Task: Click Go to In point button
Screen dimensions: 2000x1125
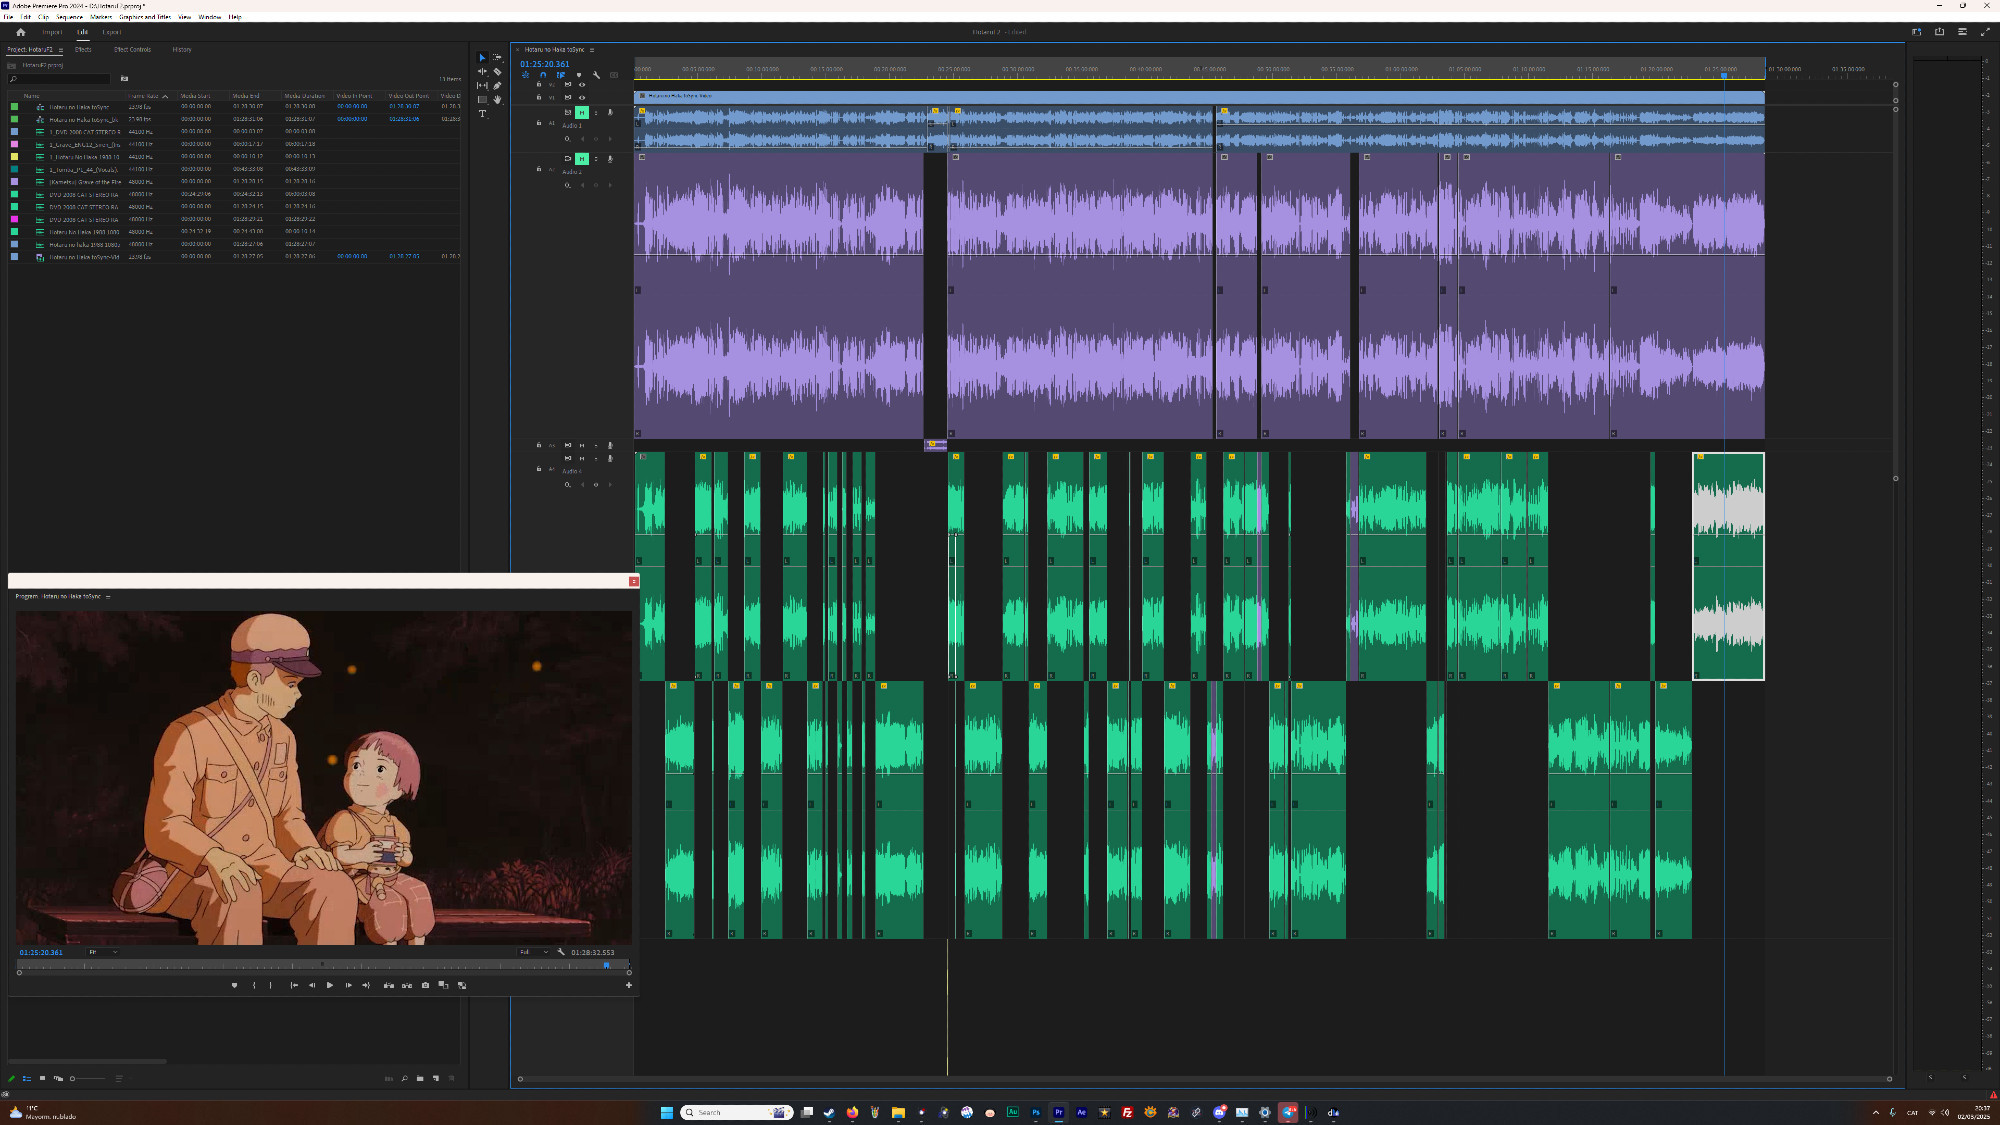Action: 294,985
